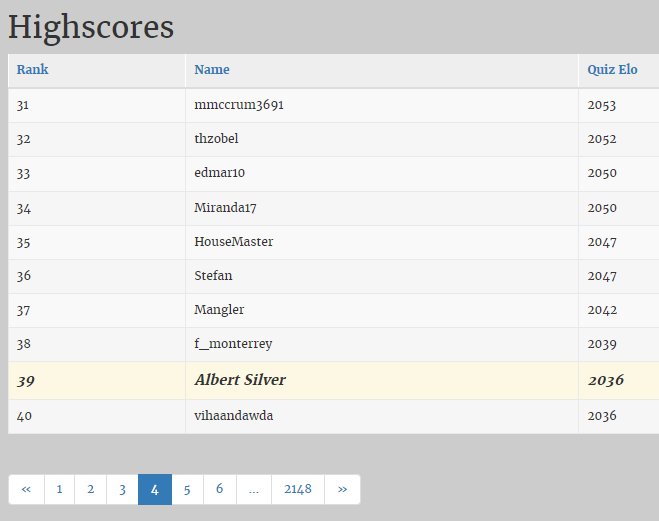Click the ellipsis pagination item
The image size is (659, 521).
[x=254, y=489]
